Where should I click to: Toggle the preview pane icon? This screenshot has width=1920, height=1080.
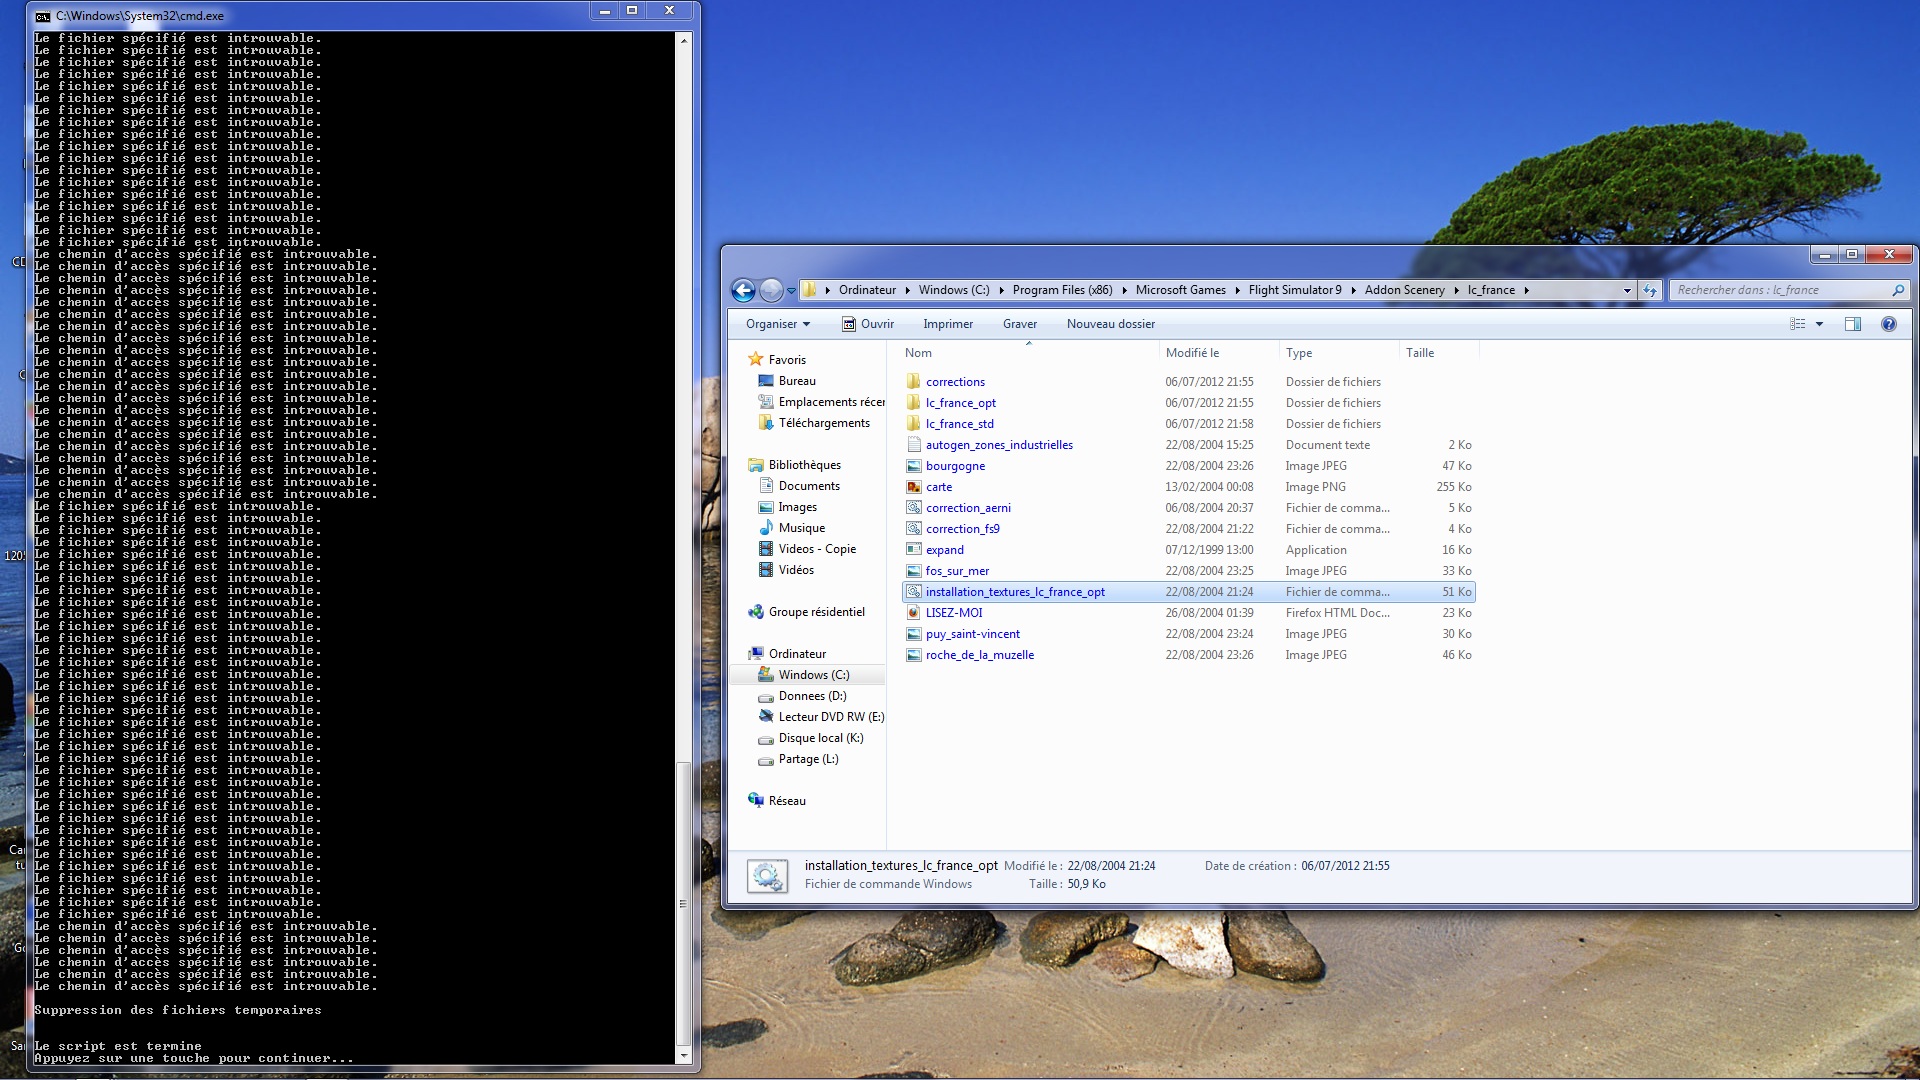pyautogui.click(x=1853, y=324)
